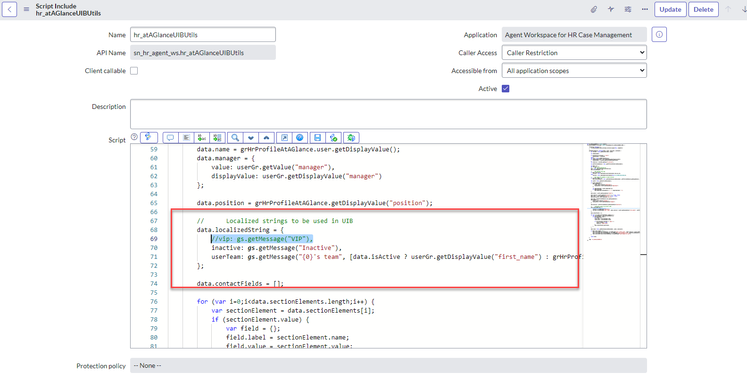The image size is (747, 380).
Task: Open the form context menu icon
Action: [x=26, y=9]
